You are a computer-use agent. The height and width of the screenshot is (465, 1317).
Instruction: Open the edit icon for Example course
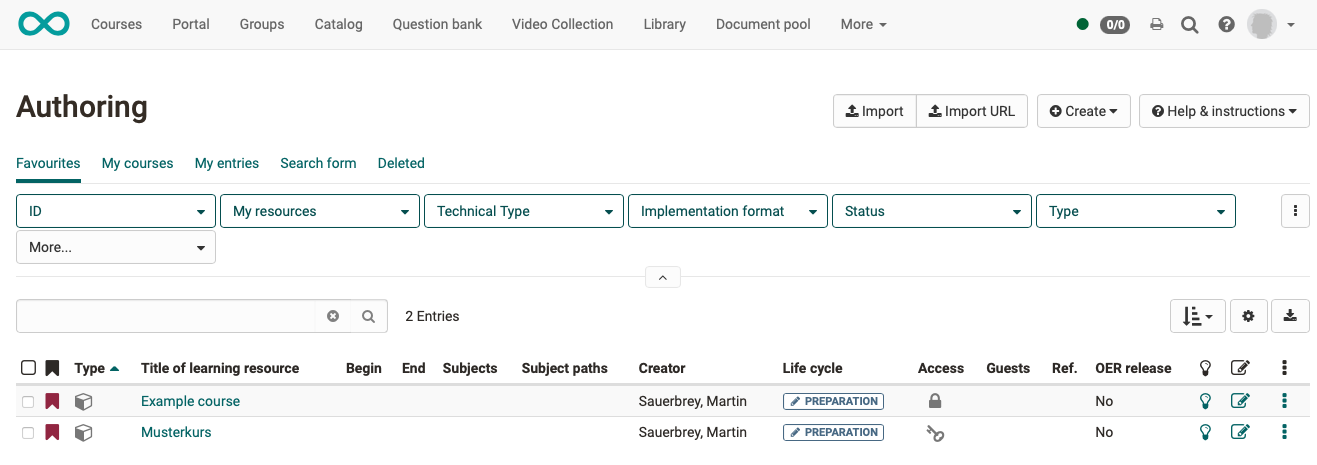tap(1240, 401)
